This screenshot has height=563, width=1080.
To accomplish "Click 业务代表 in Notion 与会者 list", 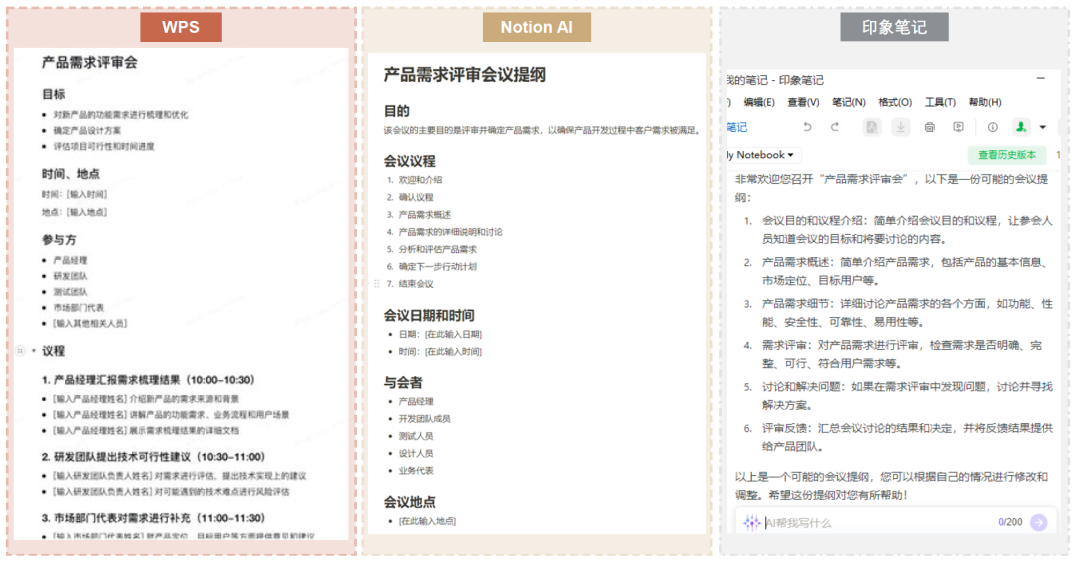I will click(x=416, y=471).
